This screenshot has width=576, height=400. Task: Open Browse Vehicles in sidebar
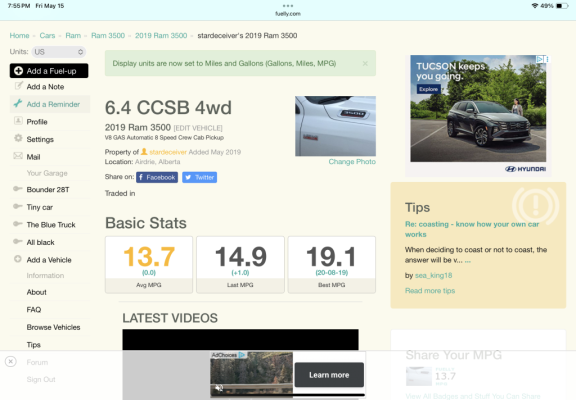(53, 327)
